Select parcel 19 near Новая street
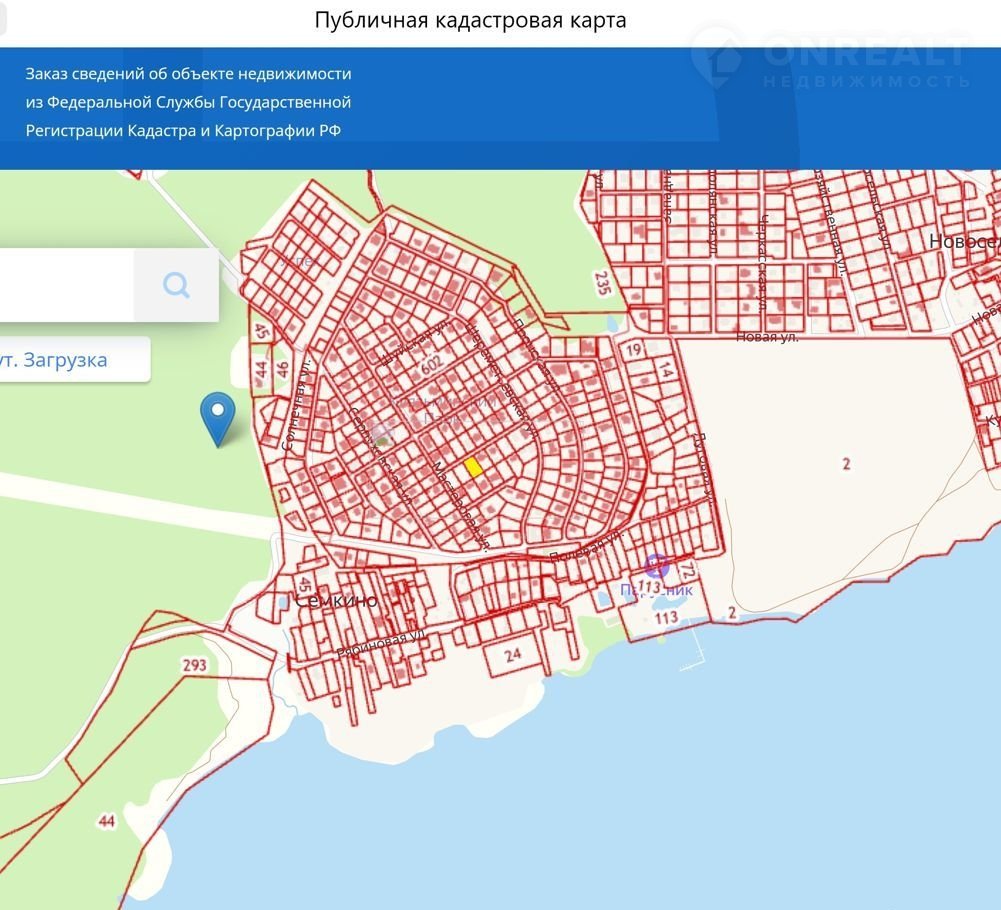 tap(632, 350)
